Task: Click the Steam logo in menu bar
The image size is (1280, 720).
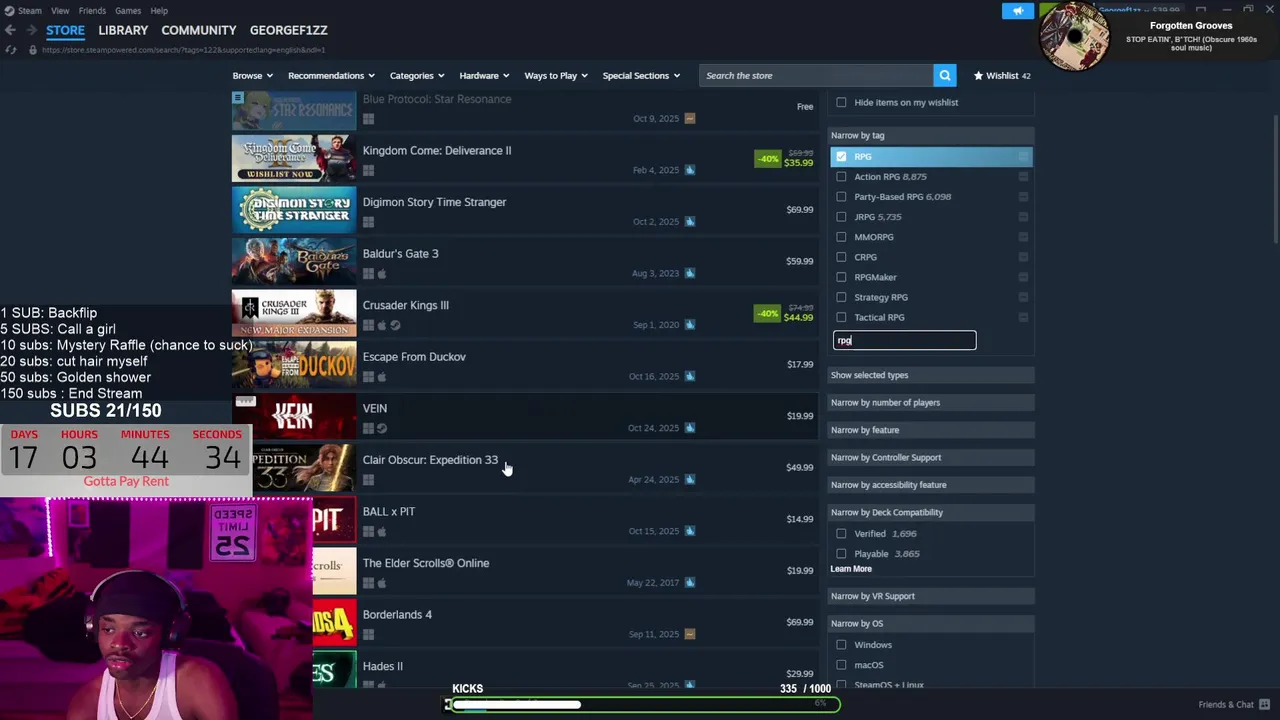Action: point(10,10)
